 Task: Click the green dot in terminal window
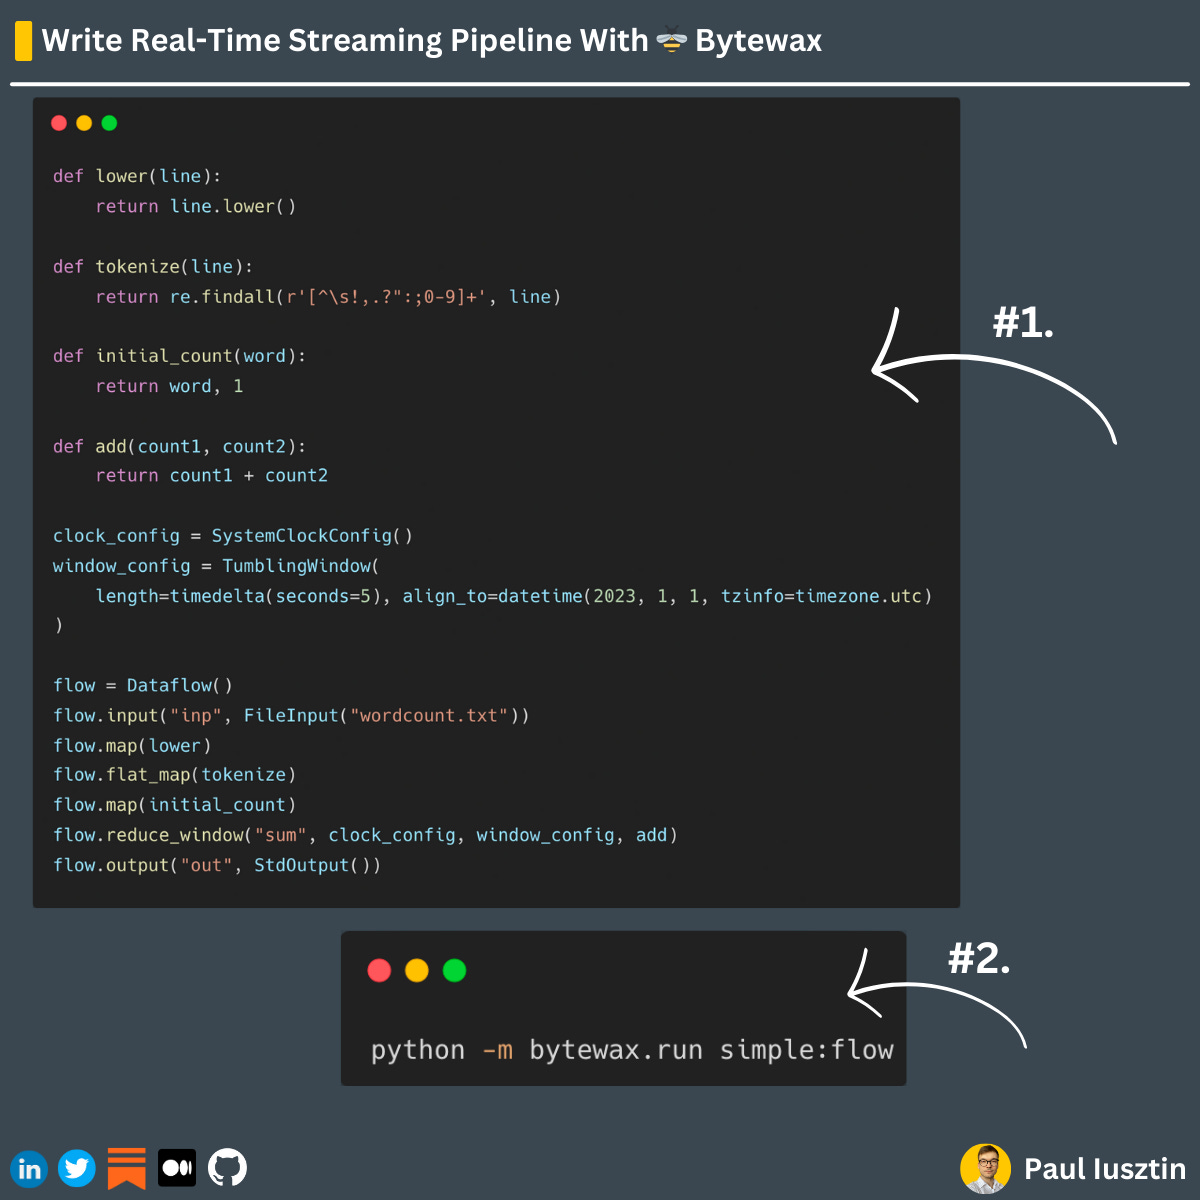pyautogui.click(x=454, y=970)
